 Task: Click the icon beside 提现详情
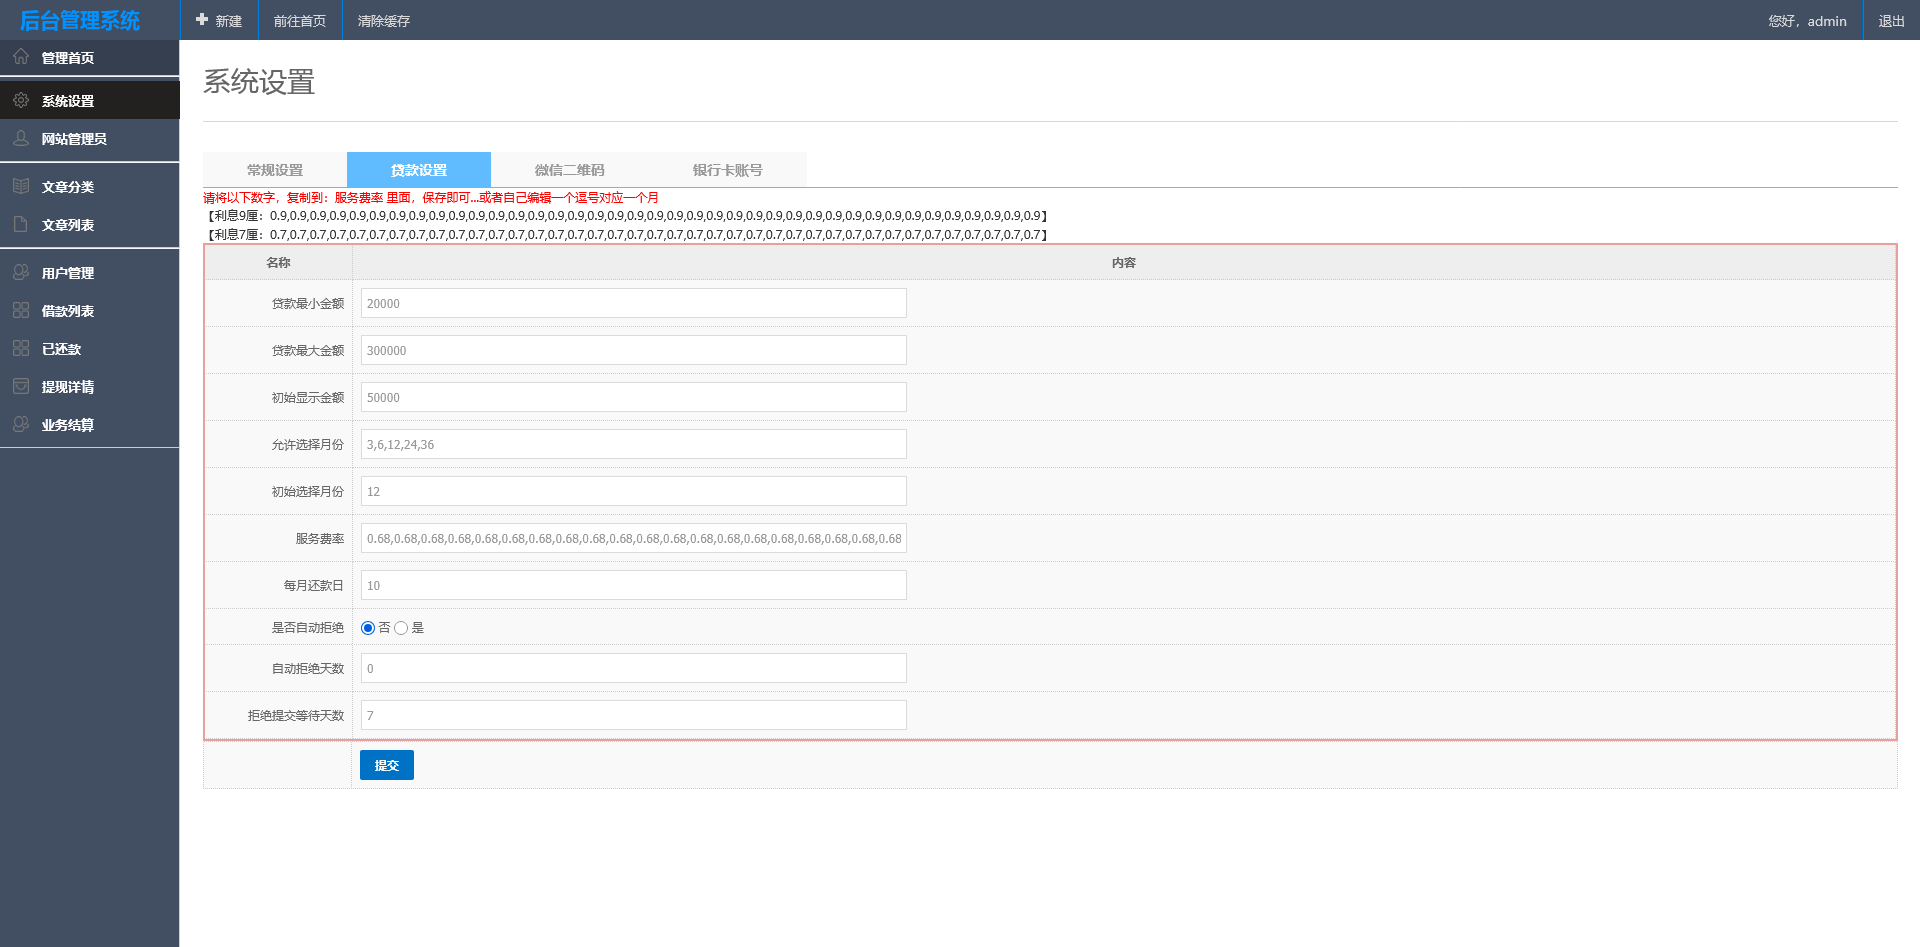21,386
